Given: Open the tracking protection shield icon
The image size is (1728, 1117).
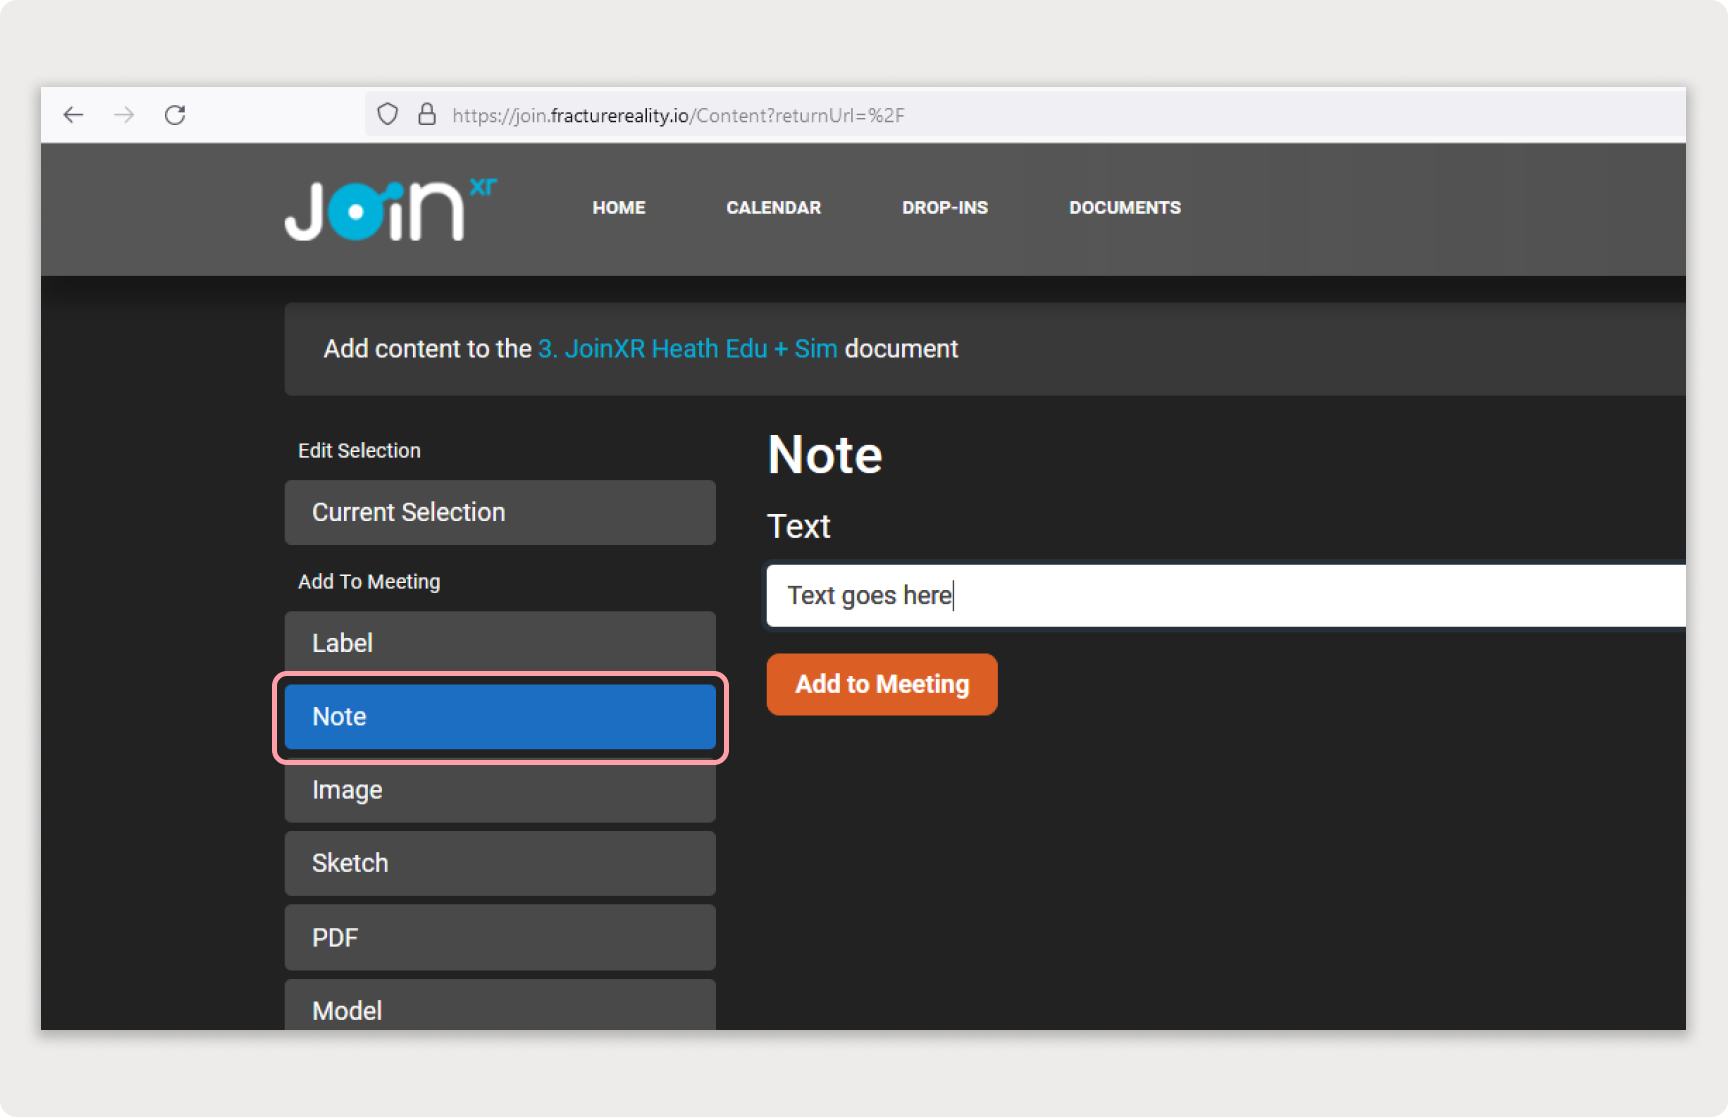Looking at the screenshot, I should [x=387, y=114].
